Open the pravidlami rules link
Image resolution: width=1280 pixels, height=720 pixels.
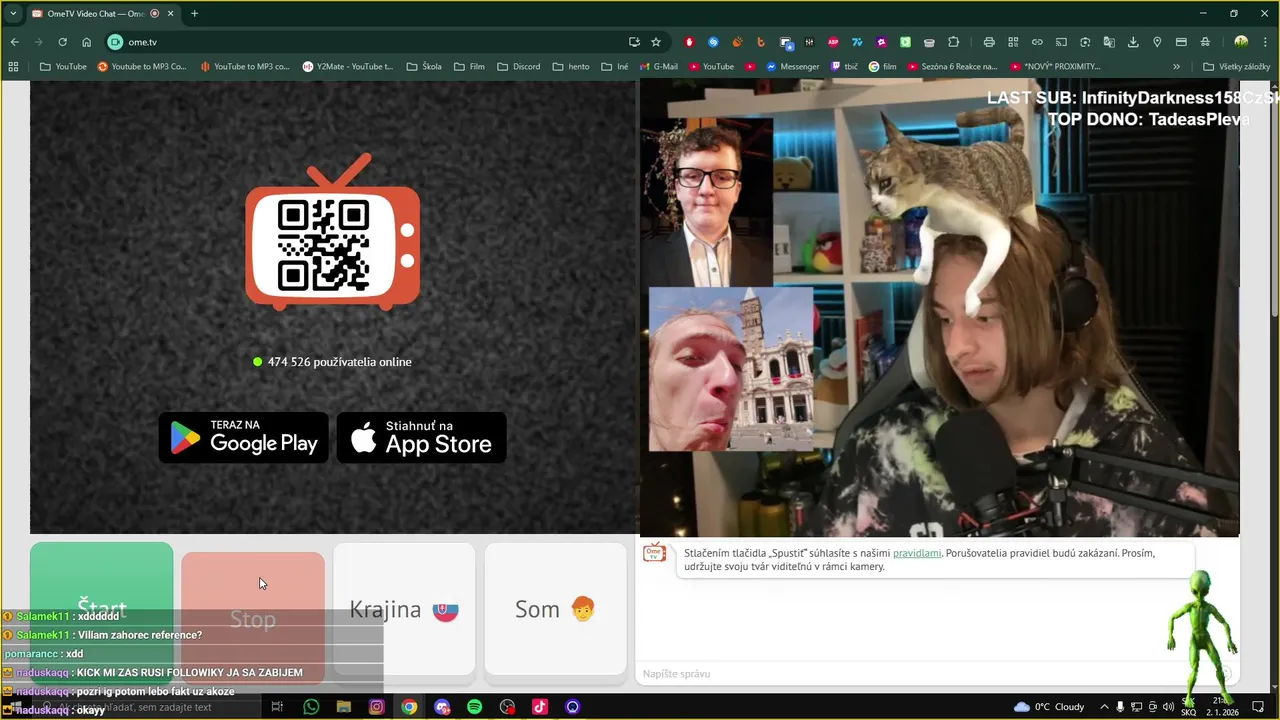(917, 553)
